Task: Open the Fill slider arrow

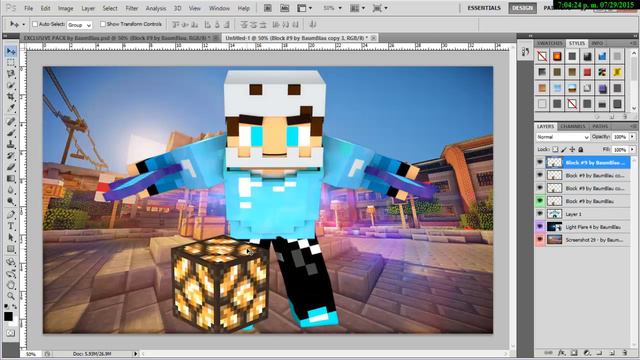Action: pyautogui.click(x=633, y=150)
